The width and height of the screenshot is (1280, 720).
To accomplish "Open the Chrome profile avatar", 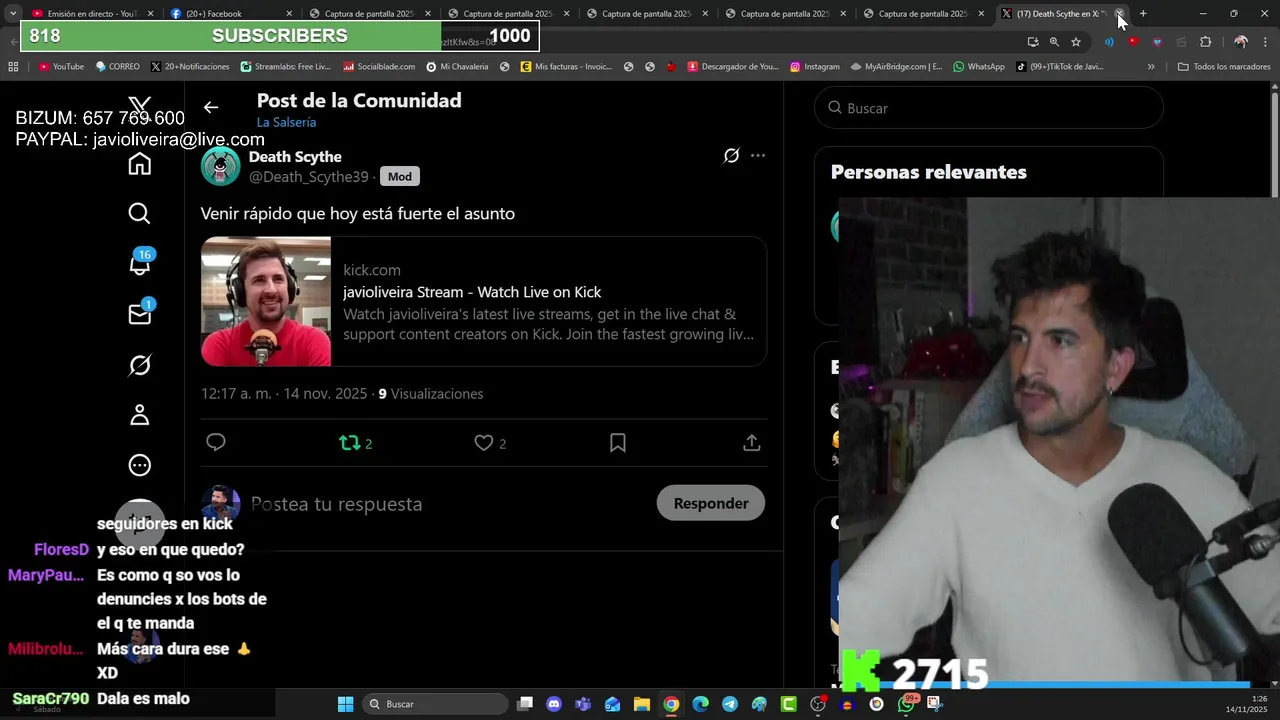I will pos(1241,42).
